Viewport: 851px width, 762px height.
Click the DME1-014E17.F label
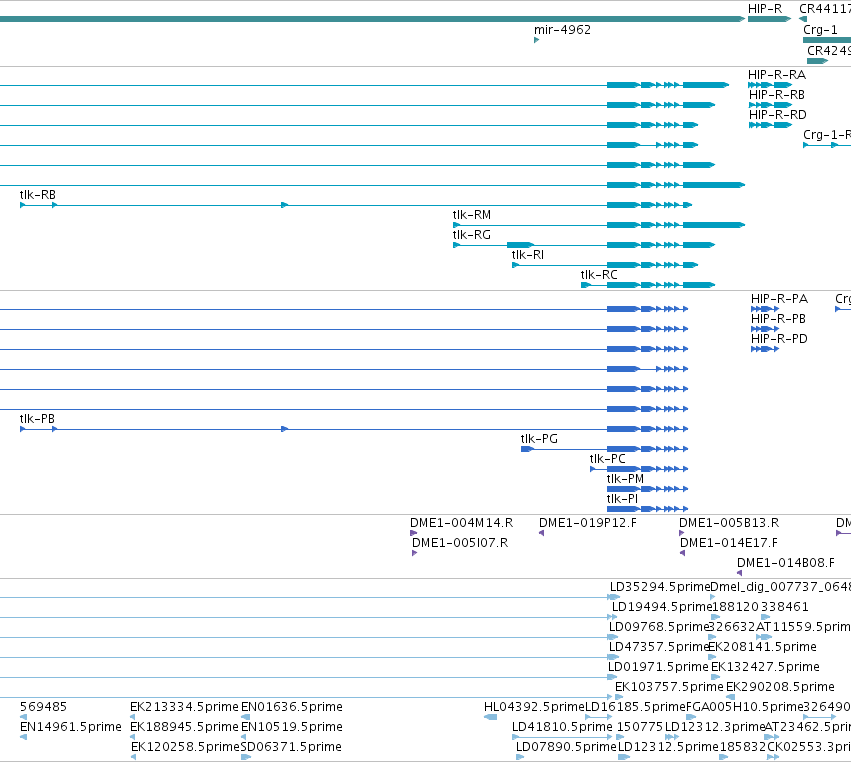pyautogui.click(x=729, y=543)
